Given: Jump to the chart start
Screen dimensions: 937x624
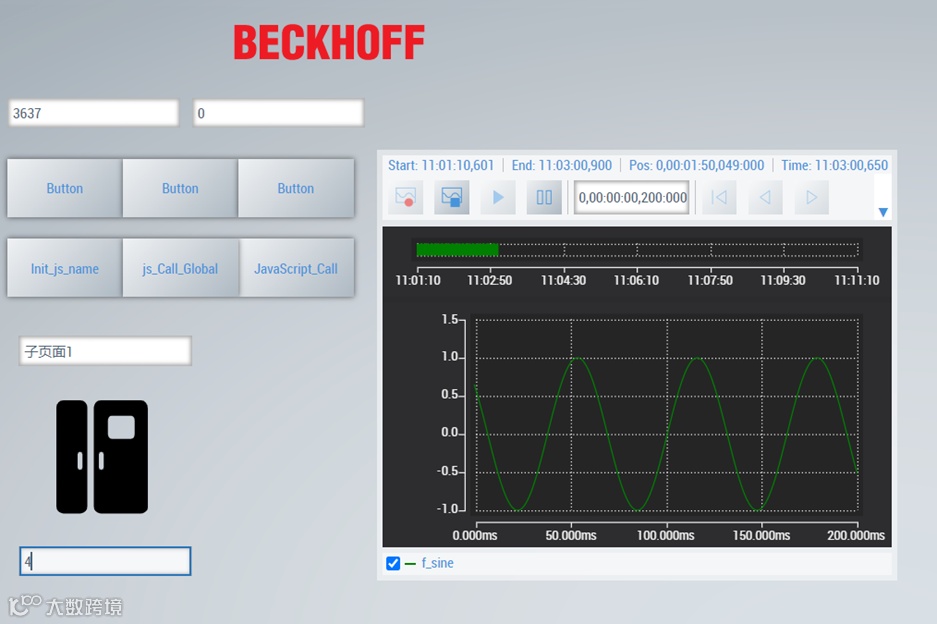Looking at the screenshot, I should click(719, 197).
